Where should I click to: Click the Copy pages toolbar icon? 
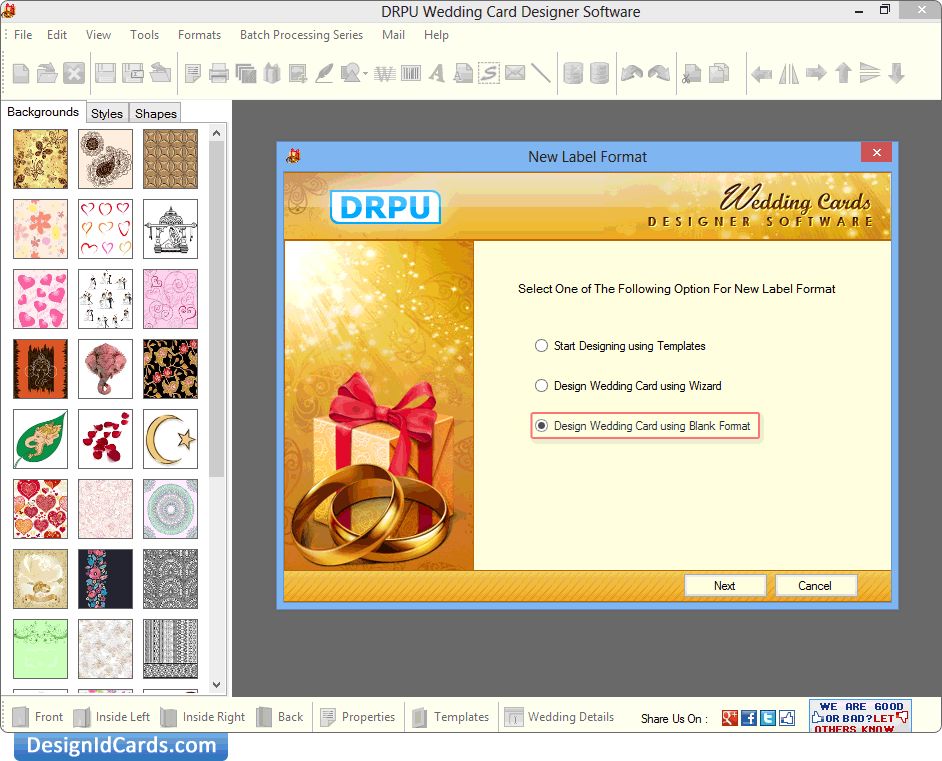pos(719,73)
